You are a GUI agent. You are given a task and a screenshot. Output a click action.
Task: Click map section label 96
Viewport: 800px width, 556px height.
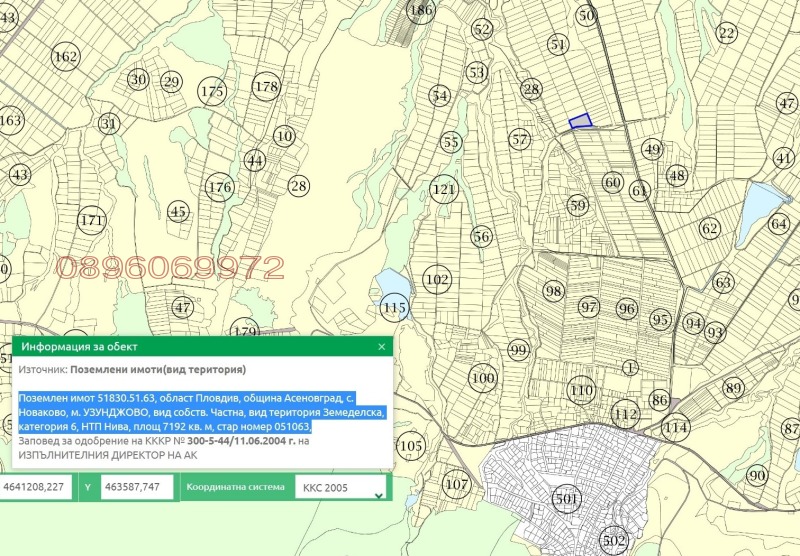click(627, 309)
